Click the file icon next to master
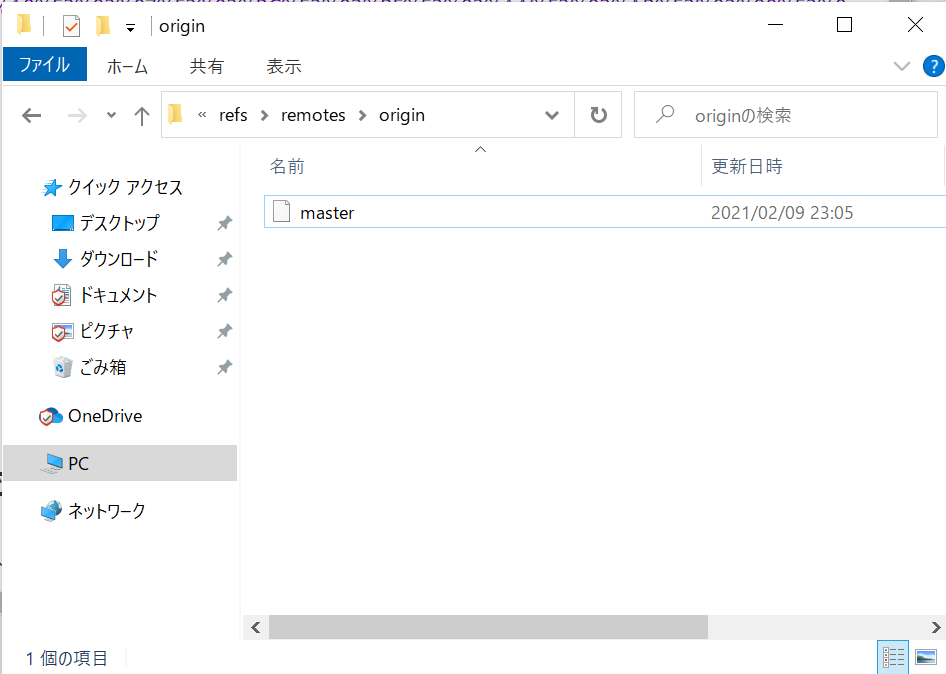The width and height of the screenshot is (946, 674). pos(281,212)
